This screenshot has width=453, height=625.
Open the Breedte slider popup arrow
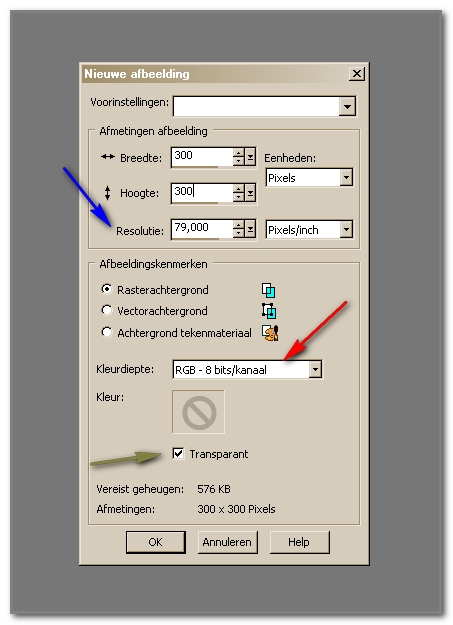click(250, 157)
